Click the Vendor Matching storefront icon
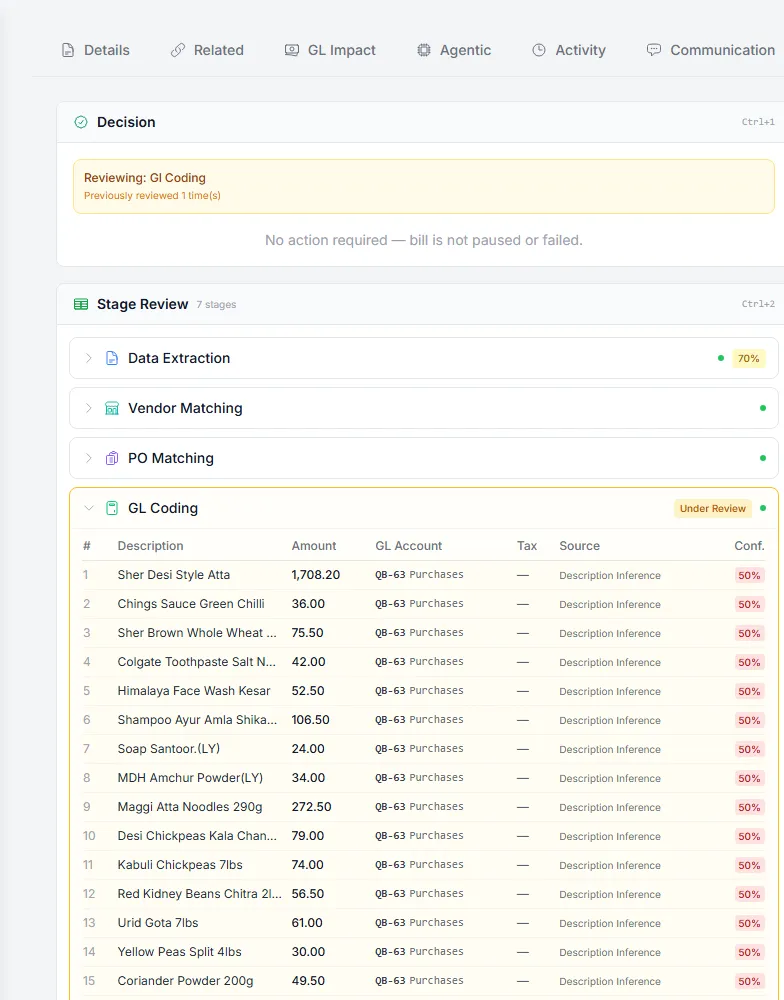The width and height of the screenshot is (784, 1000). [112, 408]
